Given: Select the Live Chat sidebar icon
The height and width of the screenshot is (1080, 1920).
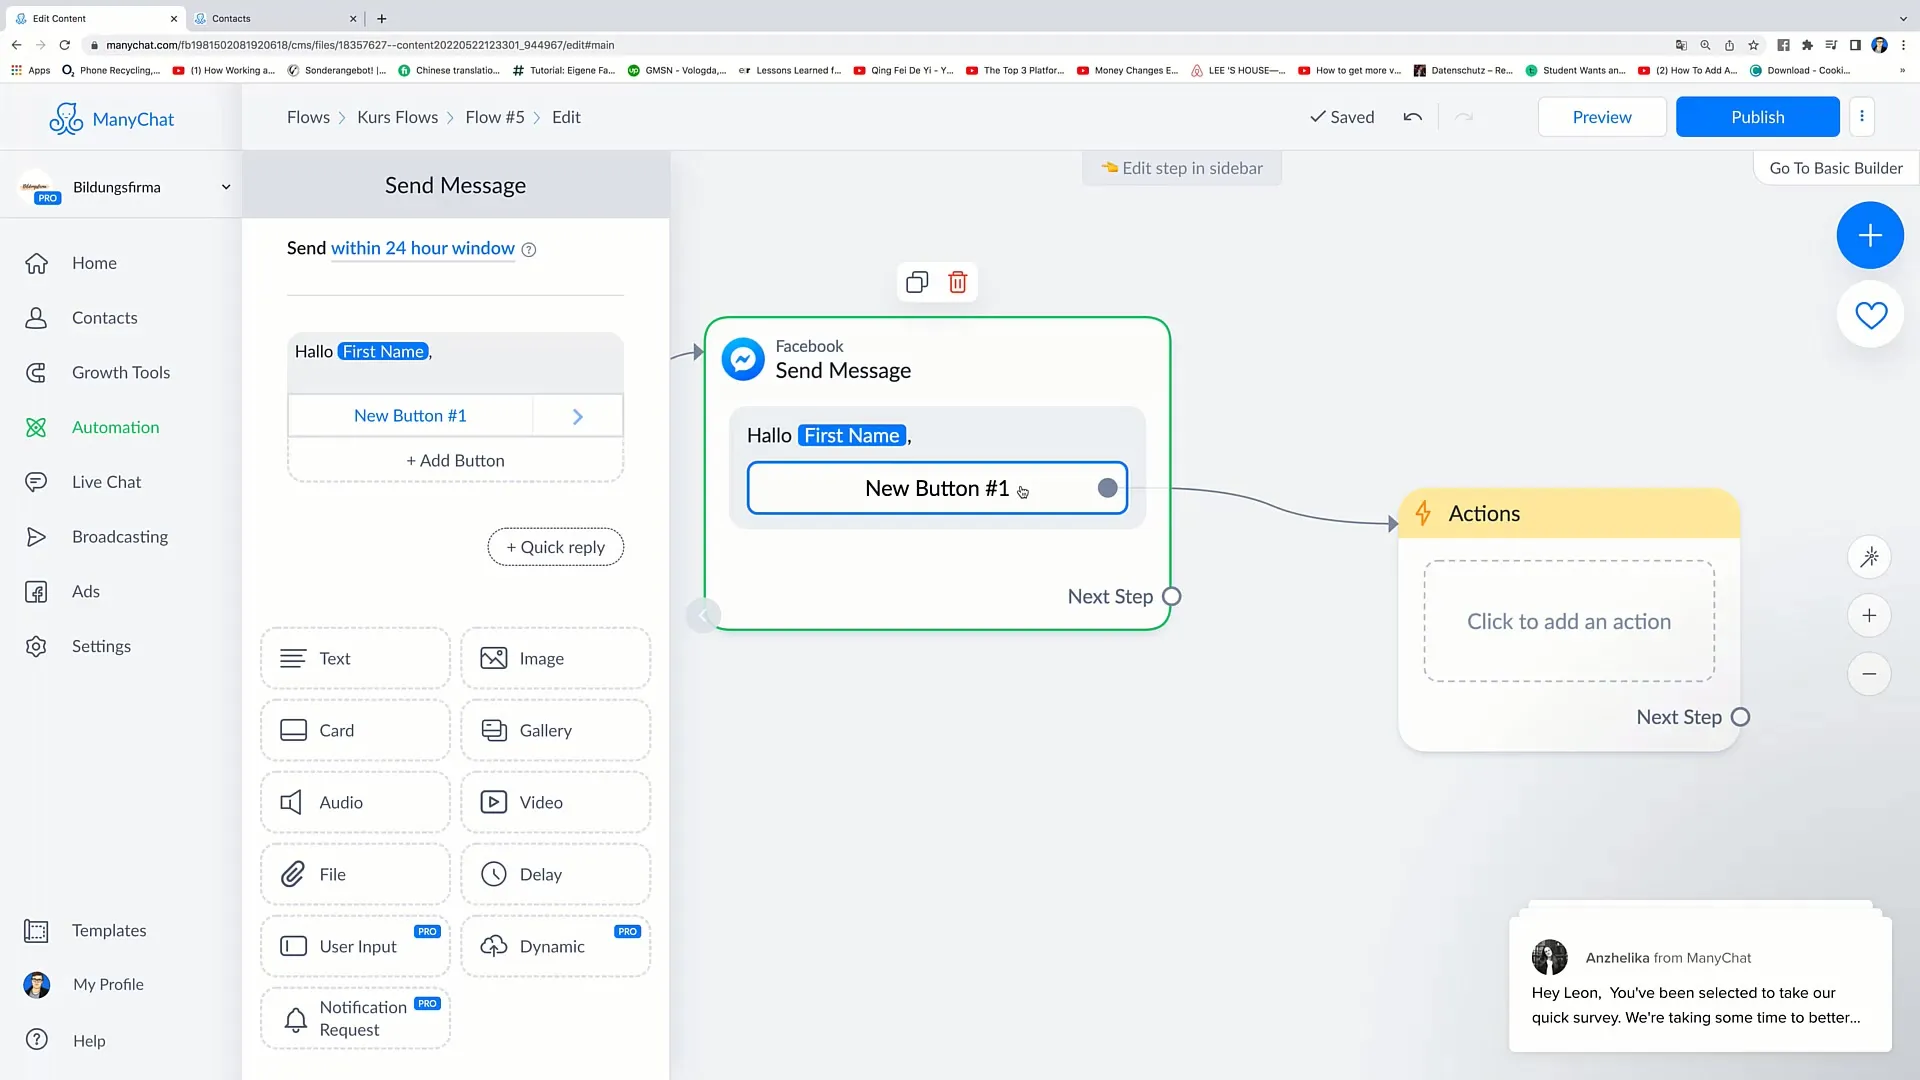Looking at the screenshot, I should [x=37, y=481].
